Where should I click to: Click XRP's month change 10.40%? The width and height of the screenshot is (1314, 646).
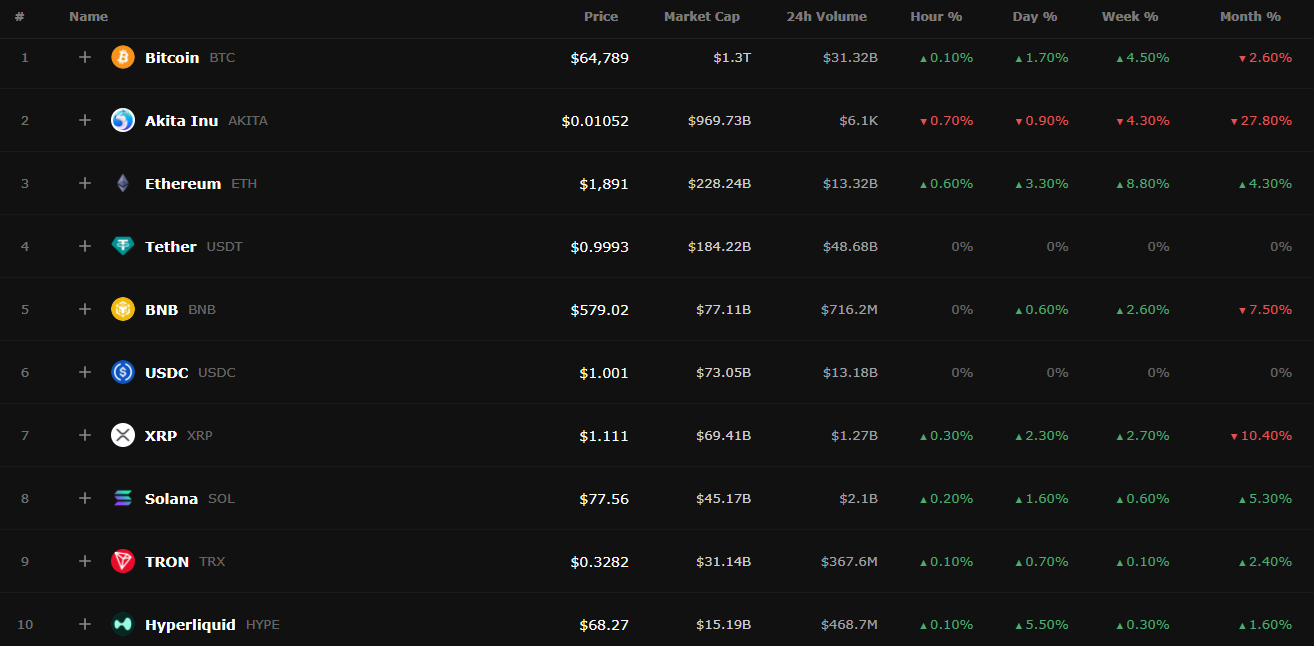[1261, 436]
